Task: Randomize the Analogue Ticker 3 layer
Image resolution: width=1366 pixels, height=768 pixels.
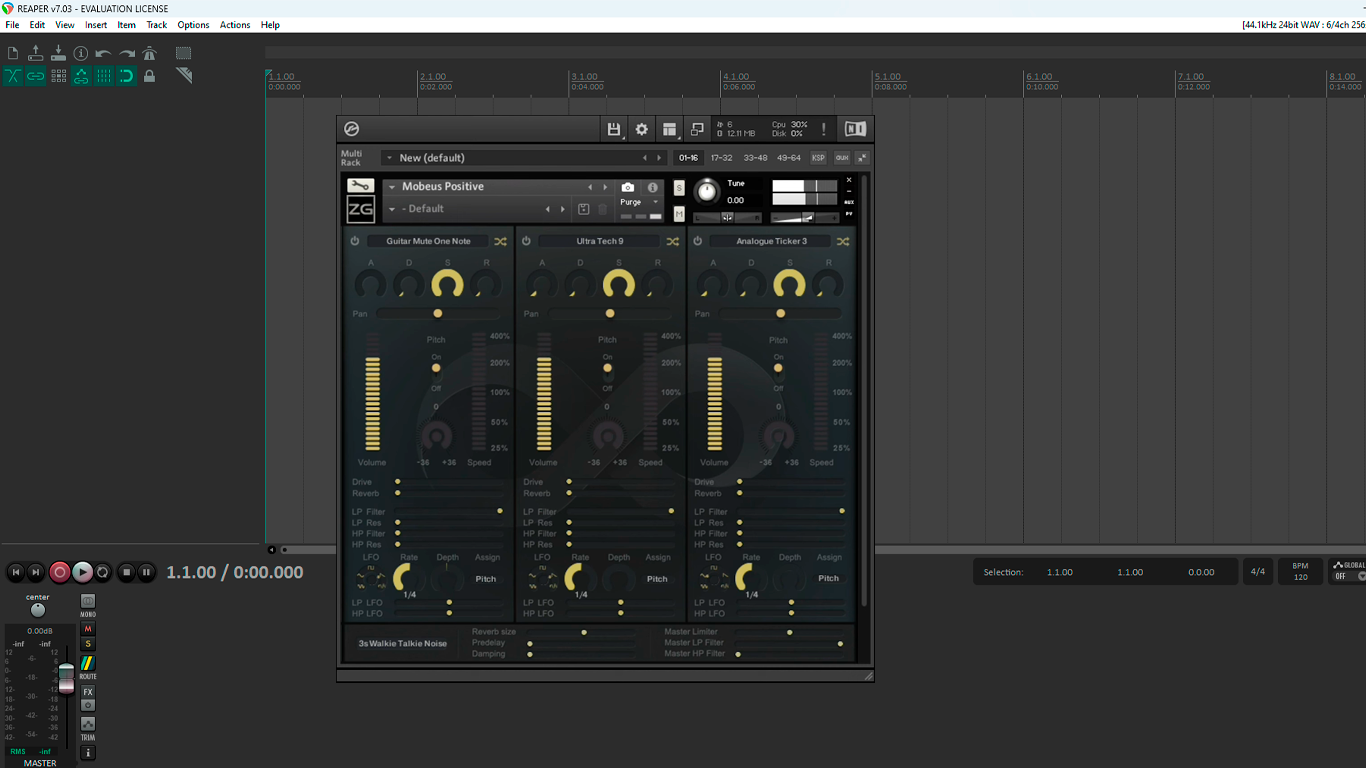Action: pyautogui.click(x=843, y=241)
